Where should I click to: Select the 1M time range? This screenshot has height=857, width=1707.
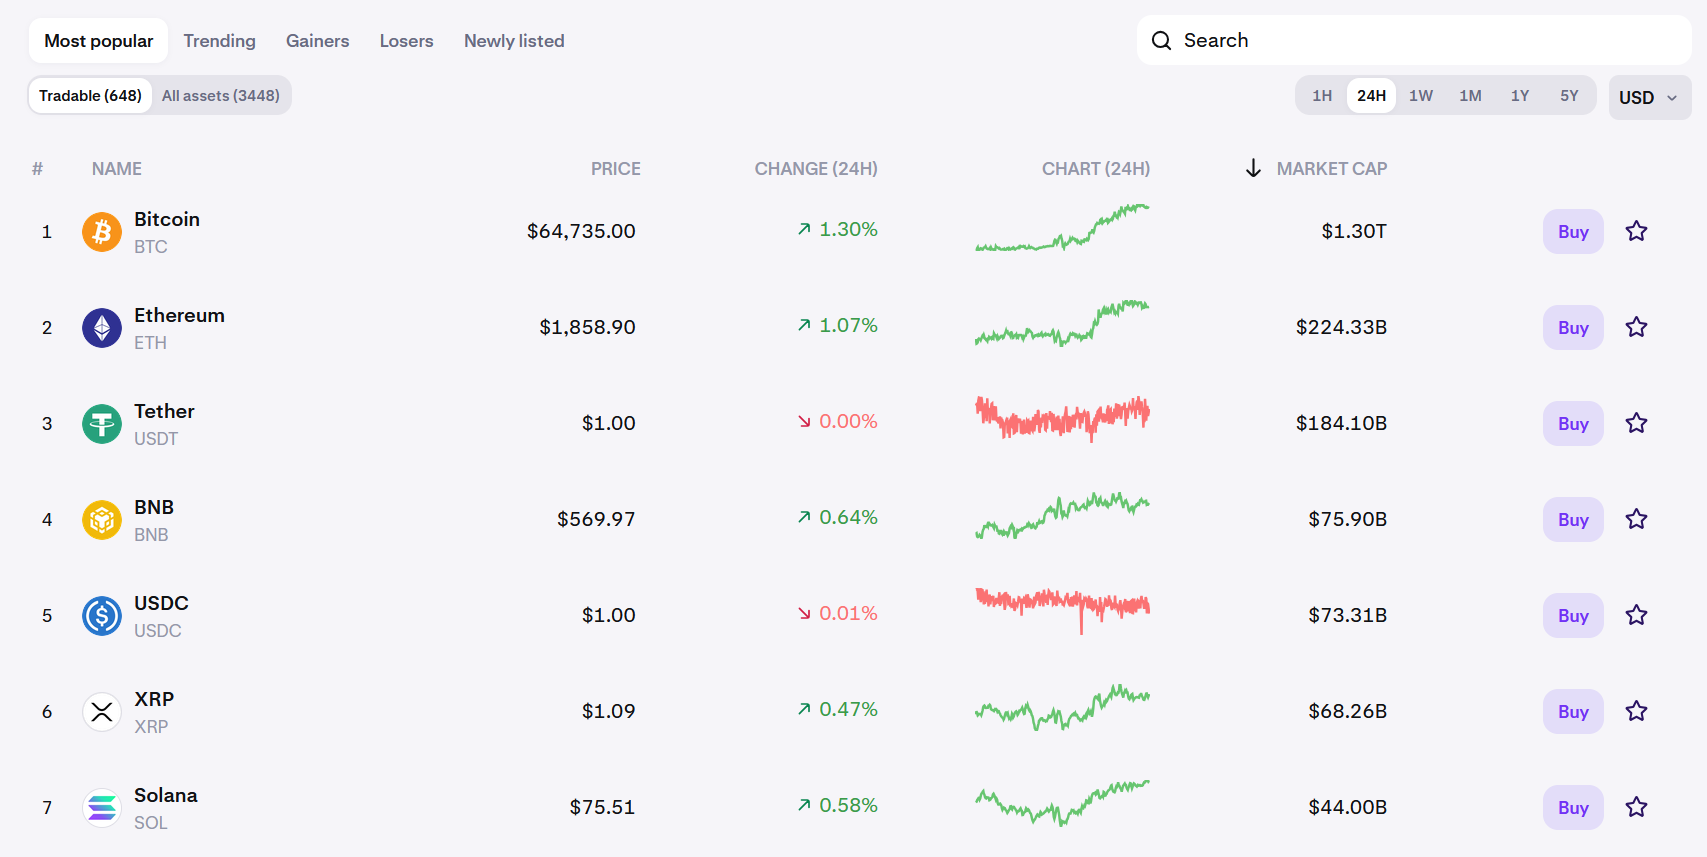[1470, 96]
